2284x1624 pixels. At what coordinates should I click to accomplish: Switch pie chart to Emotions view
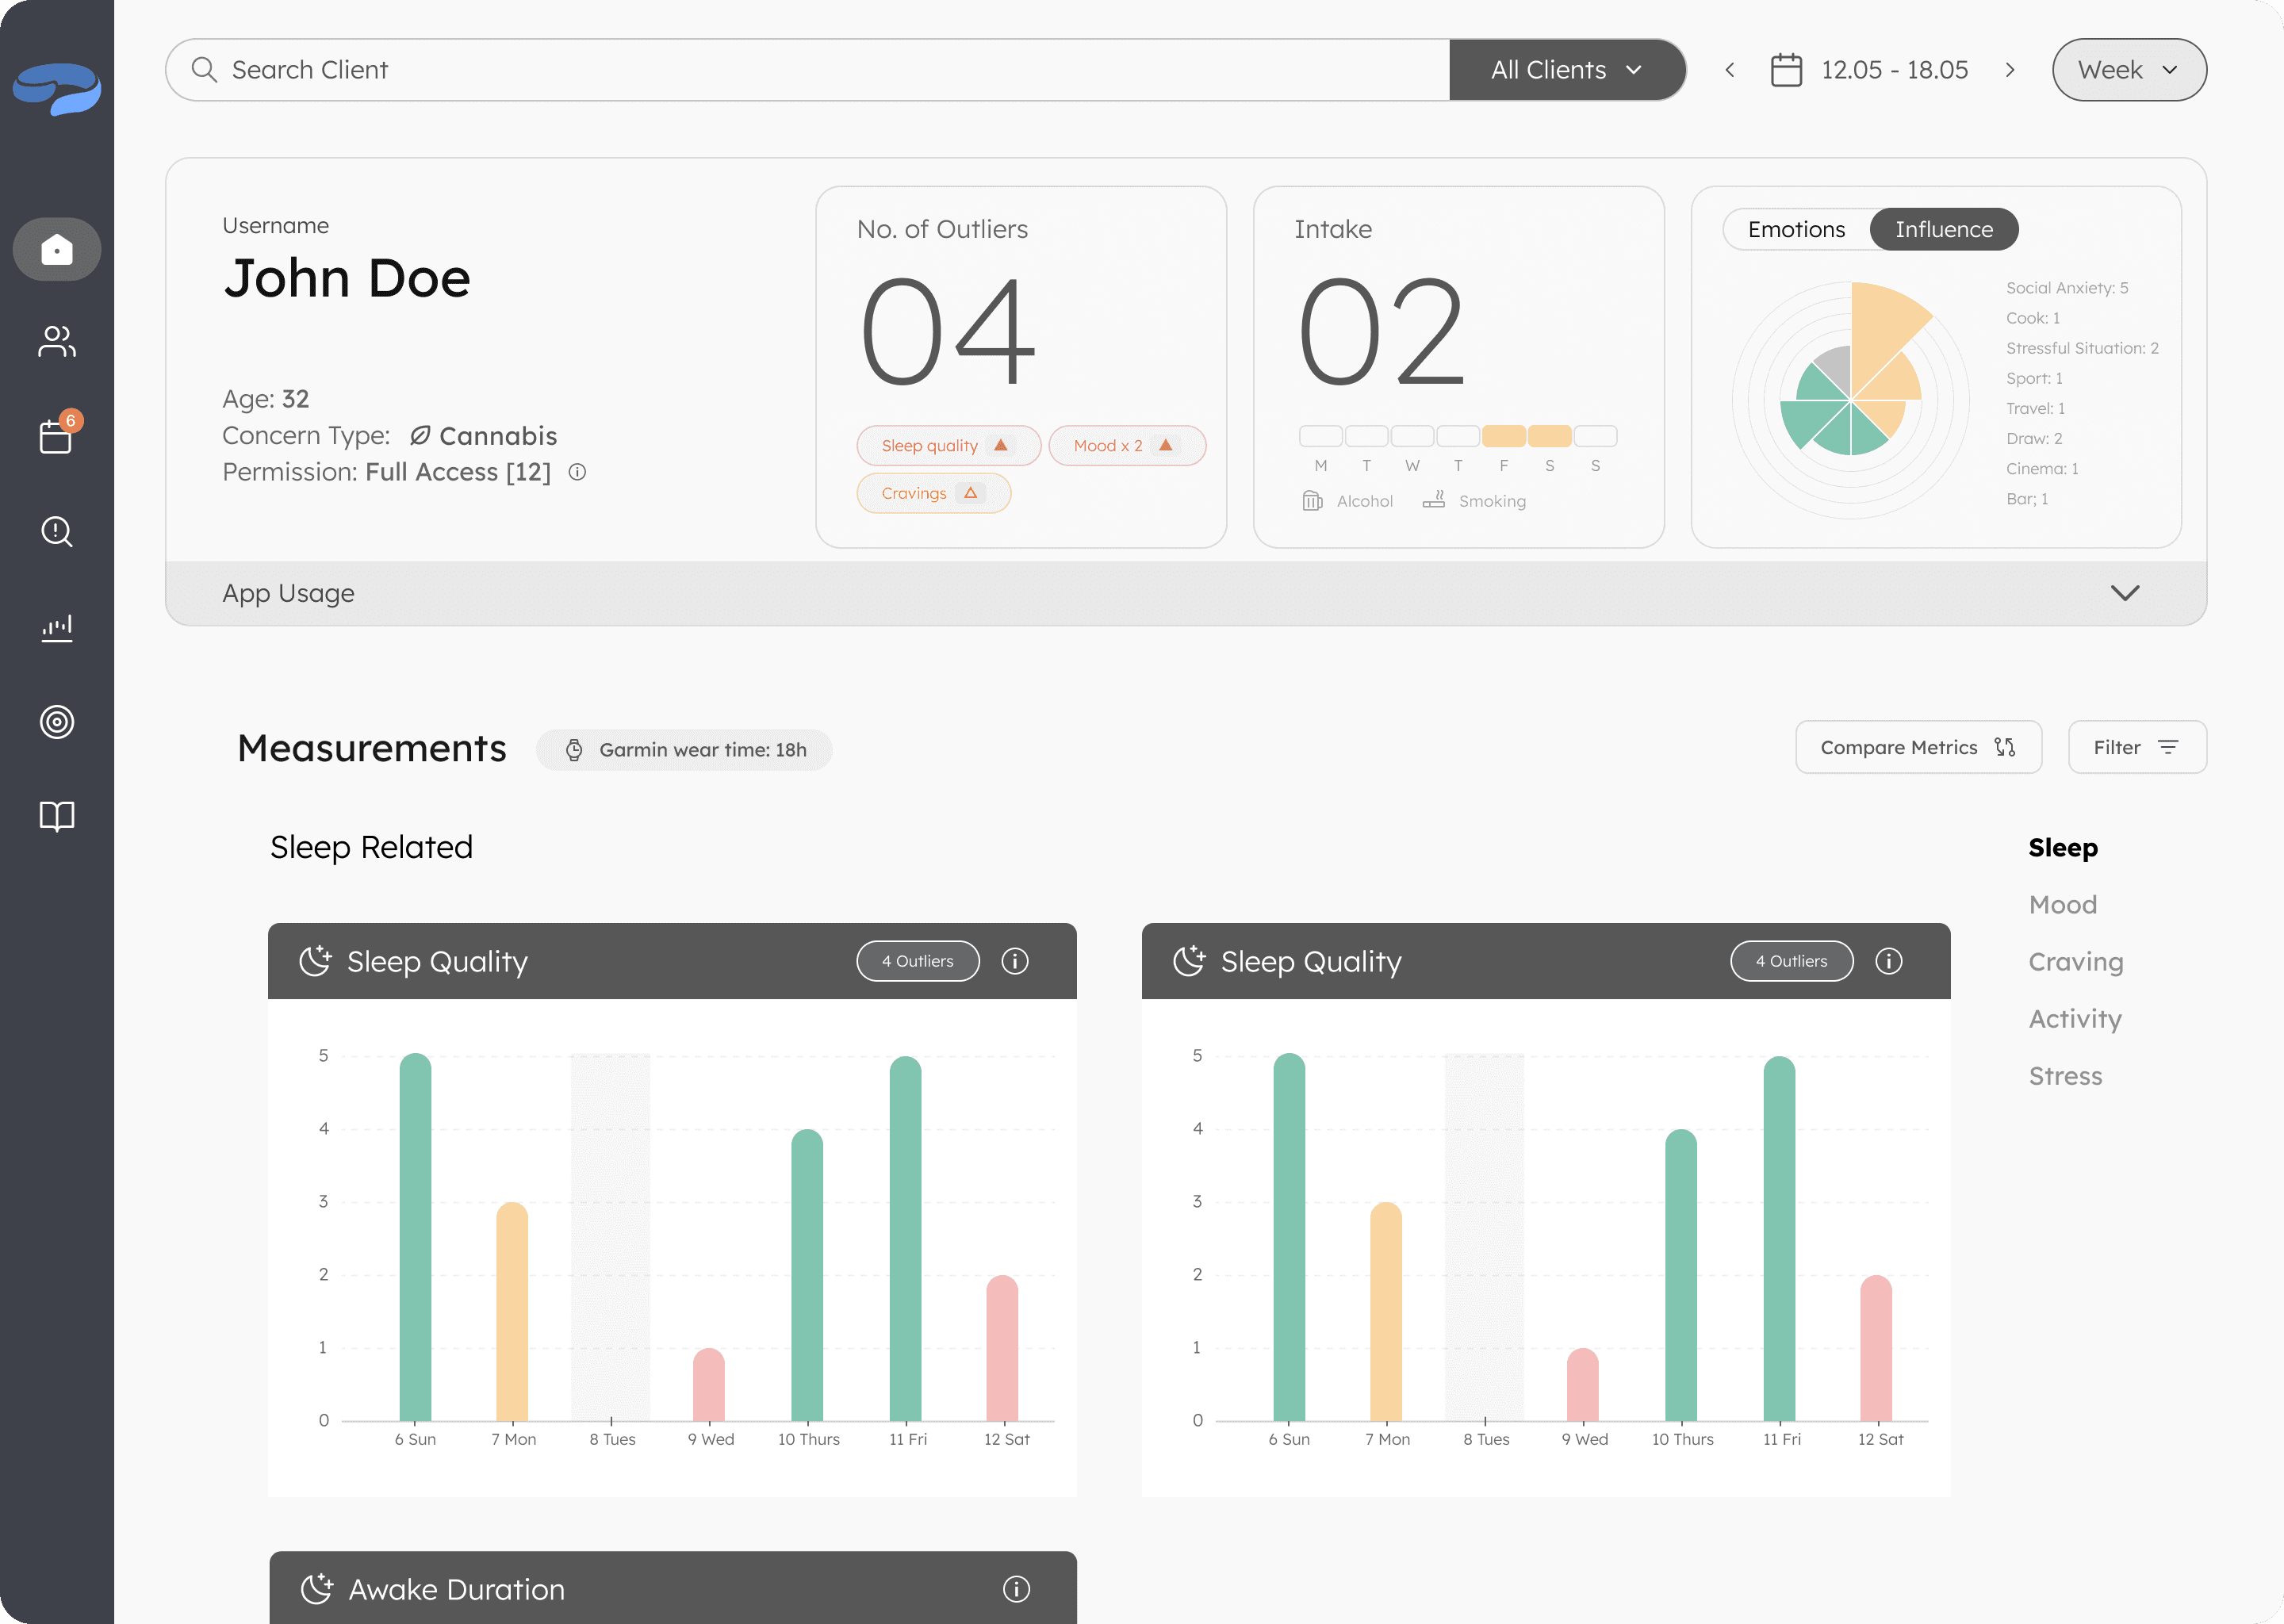[1796, 229]
